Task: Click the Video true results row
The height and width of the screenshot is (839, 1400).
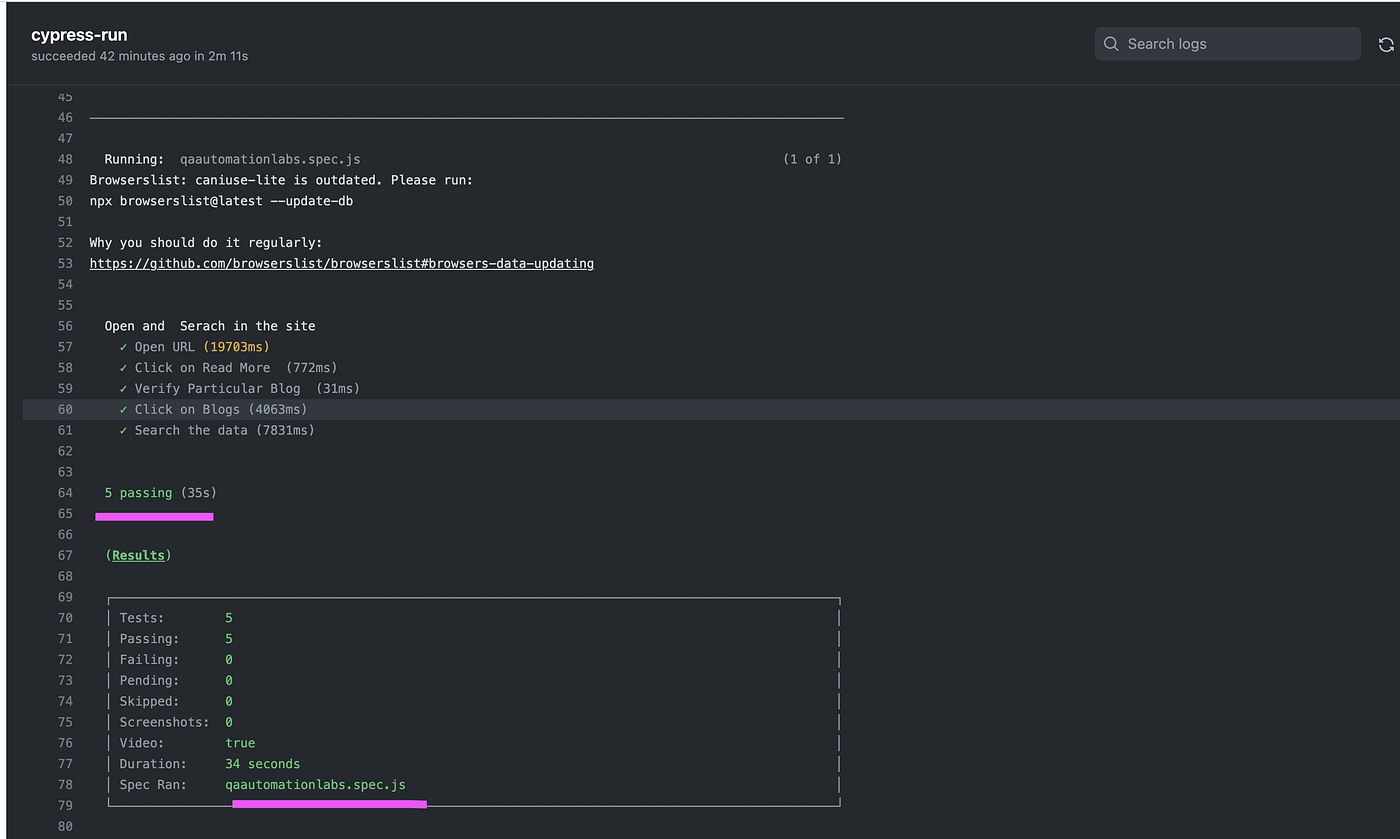Action: point(187,743)
